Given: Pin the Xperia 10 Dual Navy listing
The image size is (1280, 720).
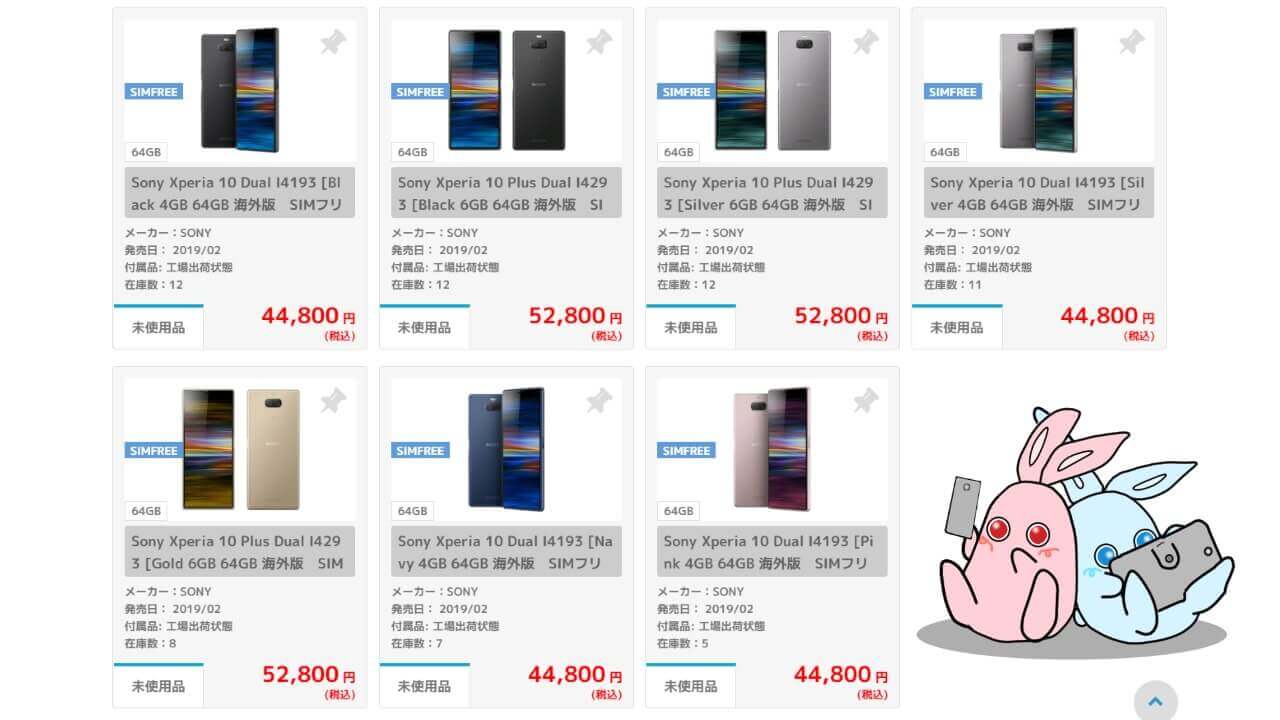Looking at the screenshot, I should [599, 401].
